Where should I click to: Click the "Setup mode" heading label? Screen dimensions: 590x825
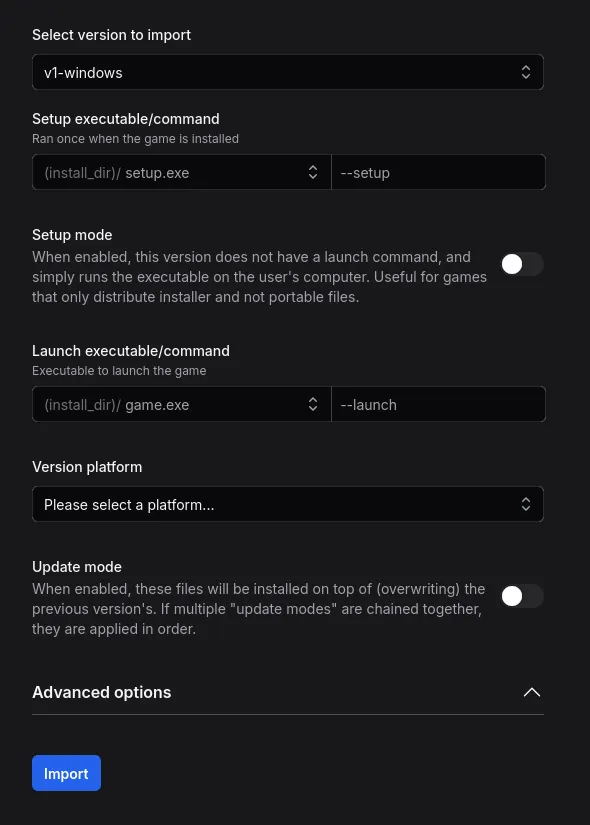72,235
